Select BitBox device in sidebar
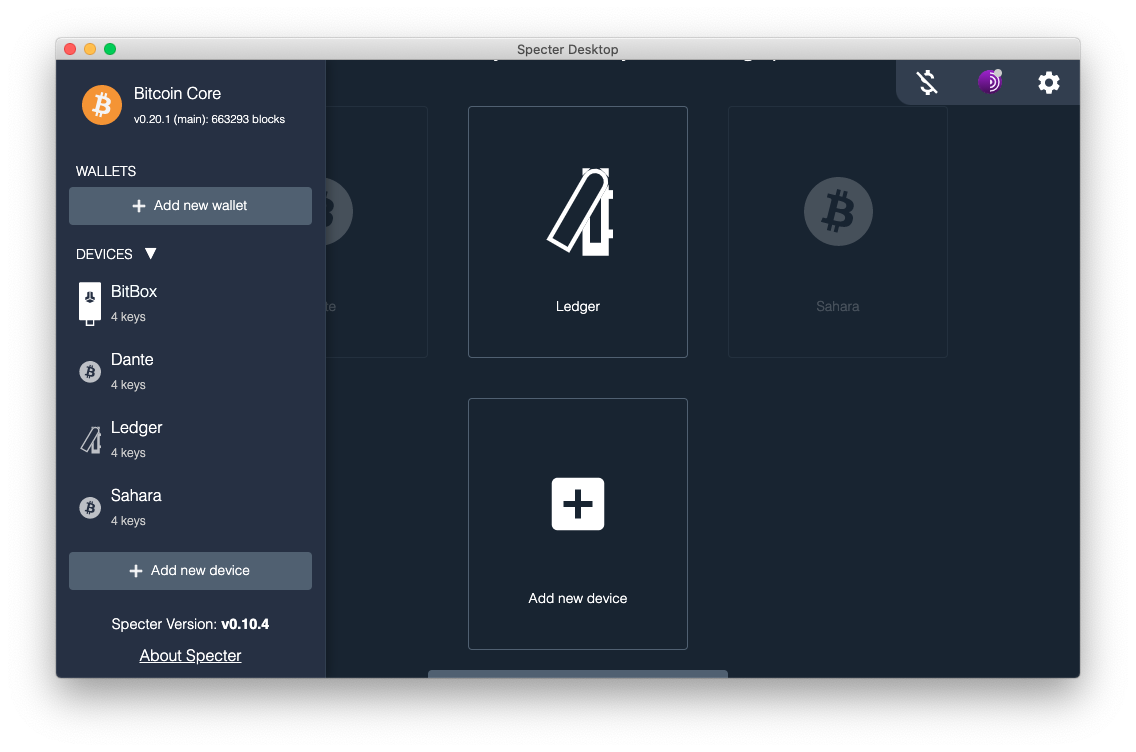1136x752 pixels. click(x=191, y=303)
